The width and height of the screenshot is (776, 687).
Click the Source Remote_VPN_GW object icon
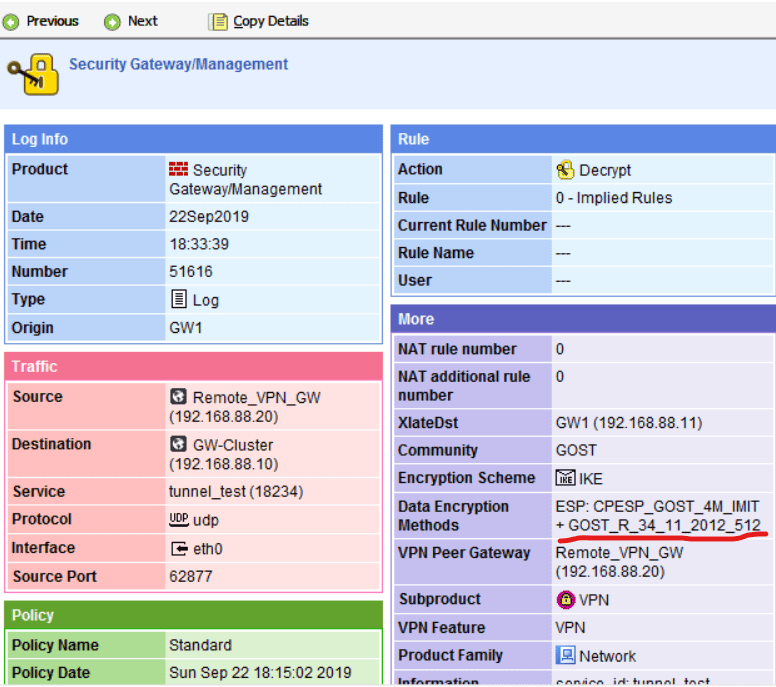[178, 396]
